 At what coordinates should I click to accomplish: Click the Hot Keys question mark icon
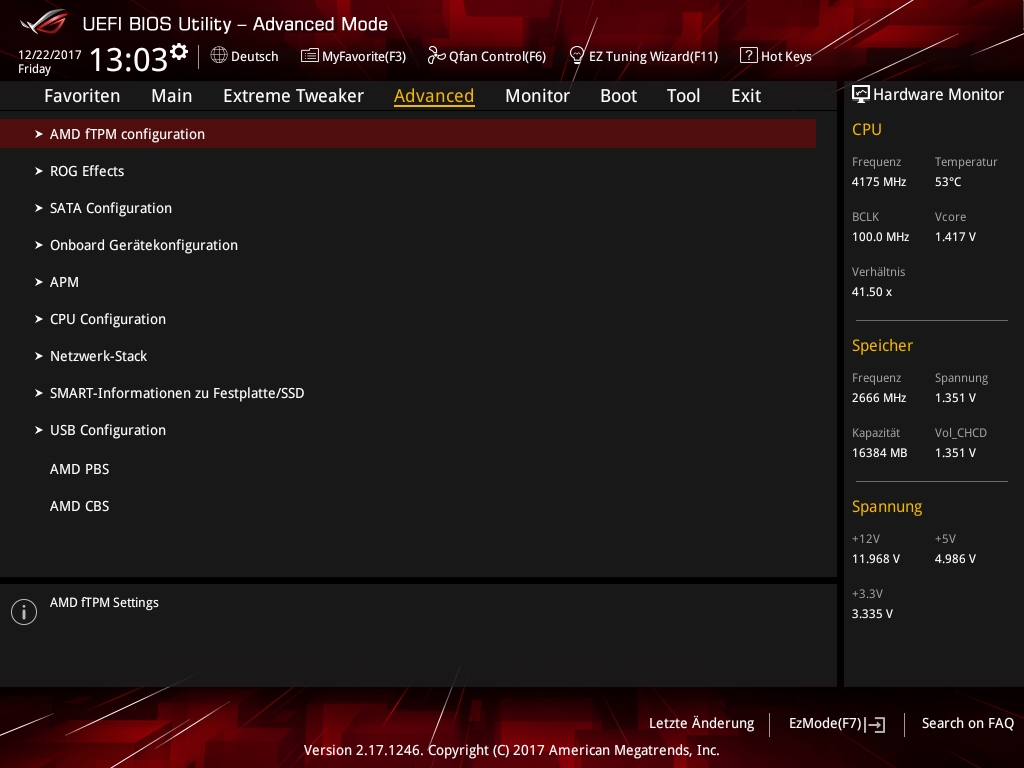pos(748,56)
